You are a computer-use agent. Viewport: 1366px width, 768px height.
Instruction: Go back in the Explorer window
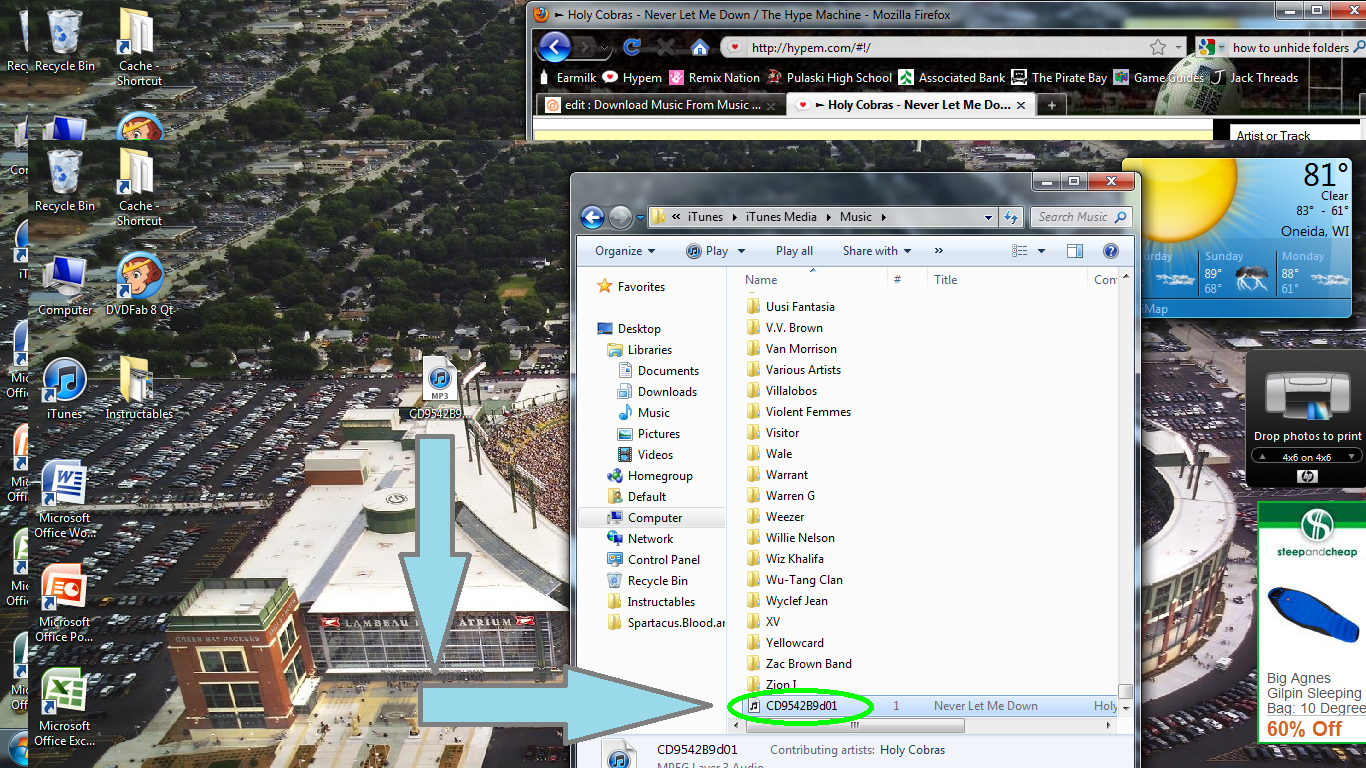point(592,217)
